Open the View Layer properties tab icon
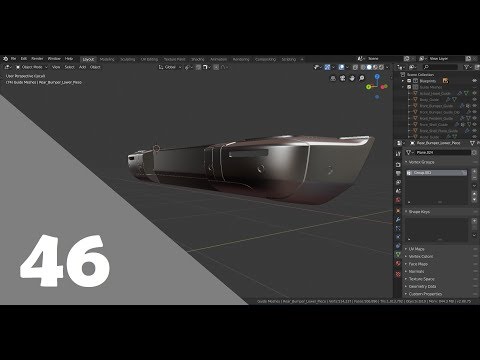This screenshot has width=480, height=360. [x=398, y=182]
